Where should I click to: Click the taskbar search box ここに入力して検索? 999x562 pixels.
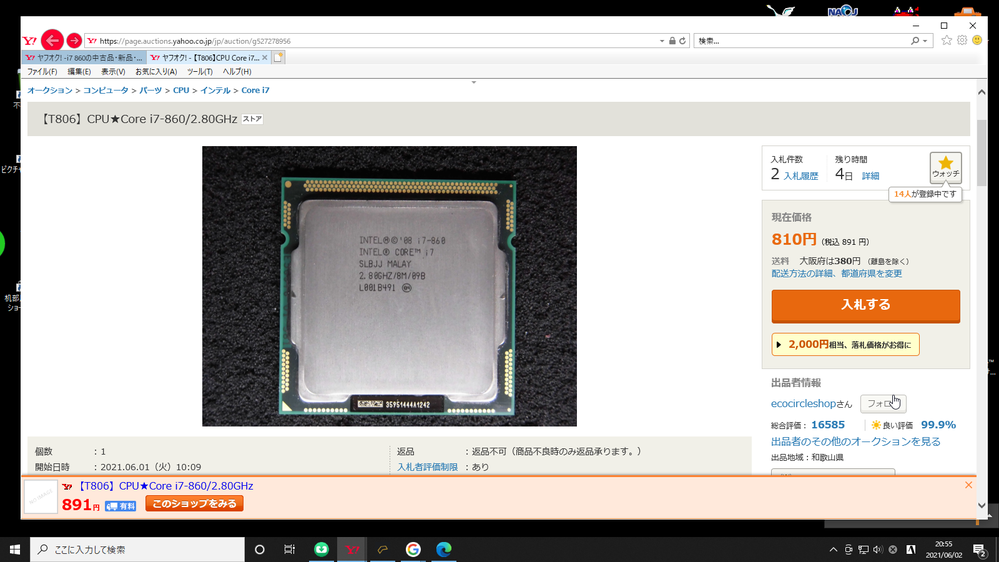137,549
